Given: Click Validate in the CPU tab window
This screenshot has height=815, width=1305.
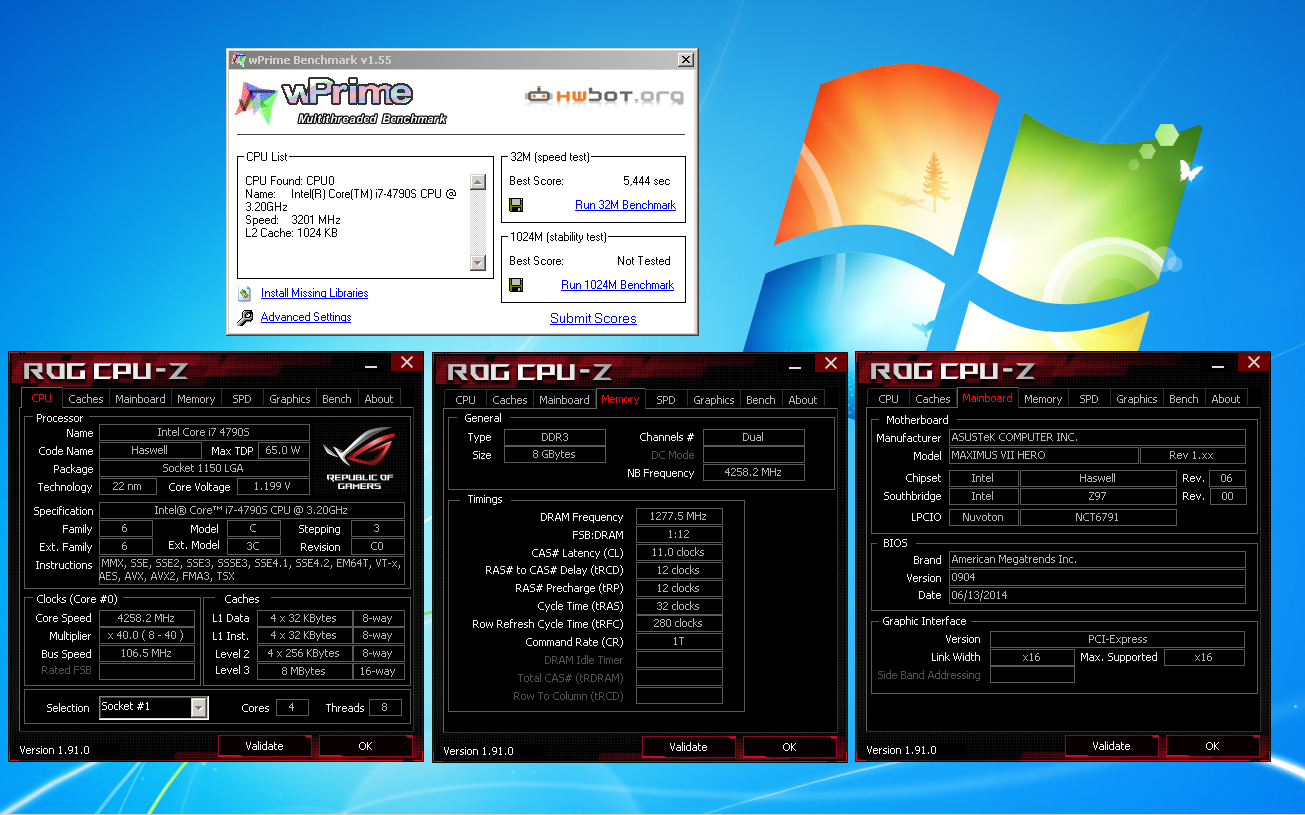Looking at the screenshot, I should click(264, 746).
